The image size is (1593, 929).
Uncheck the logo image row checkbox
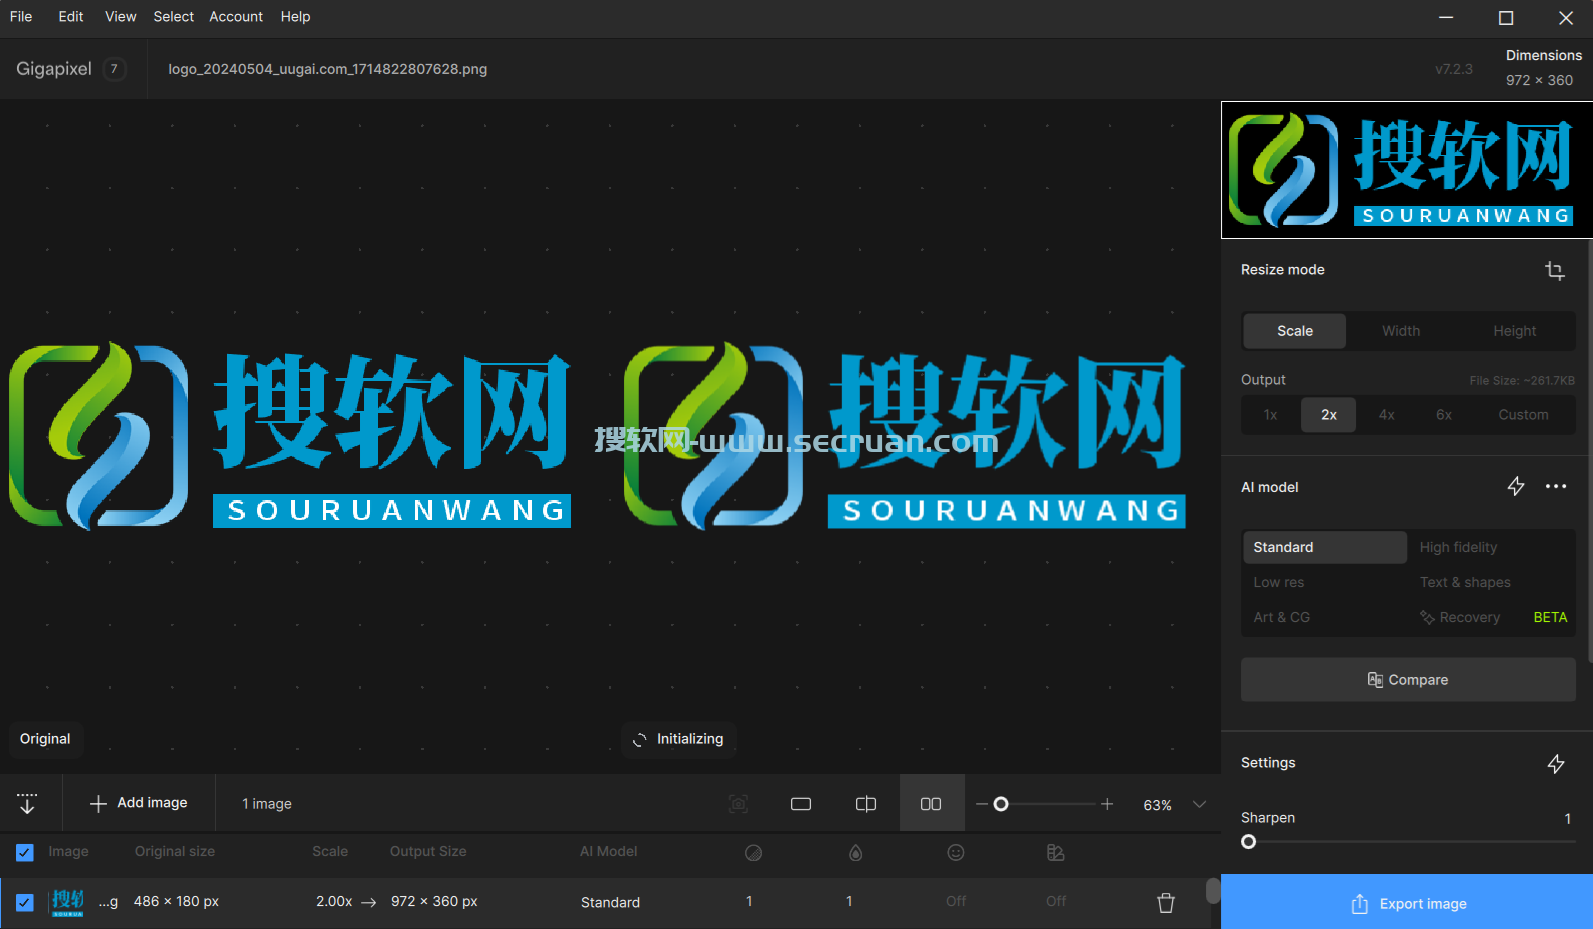coord(25,902)
